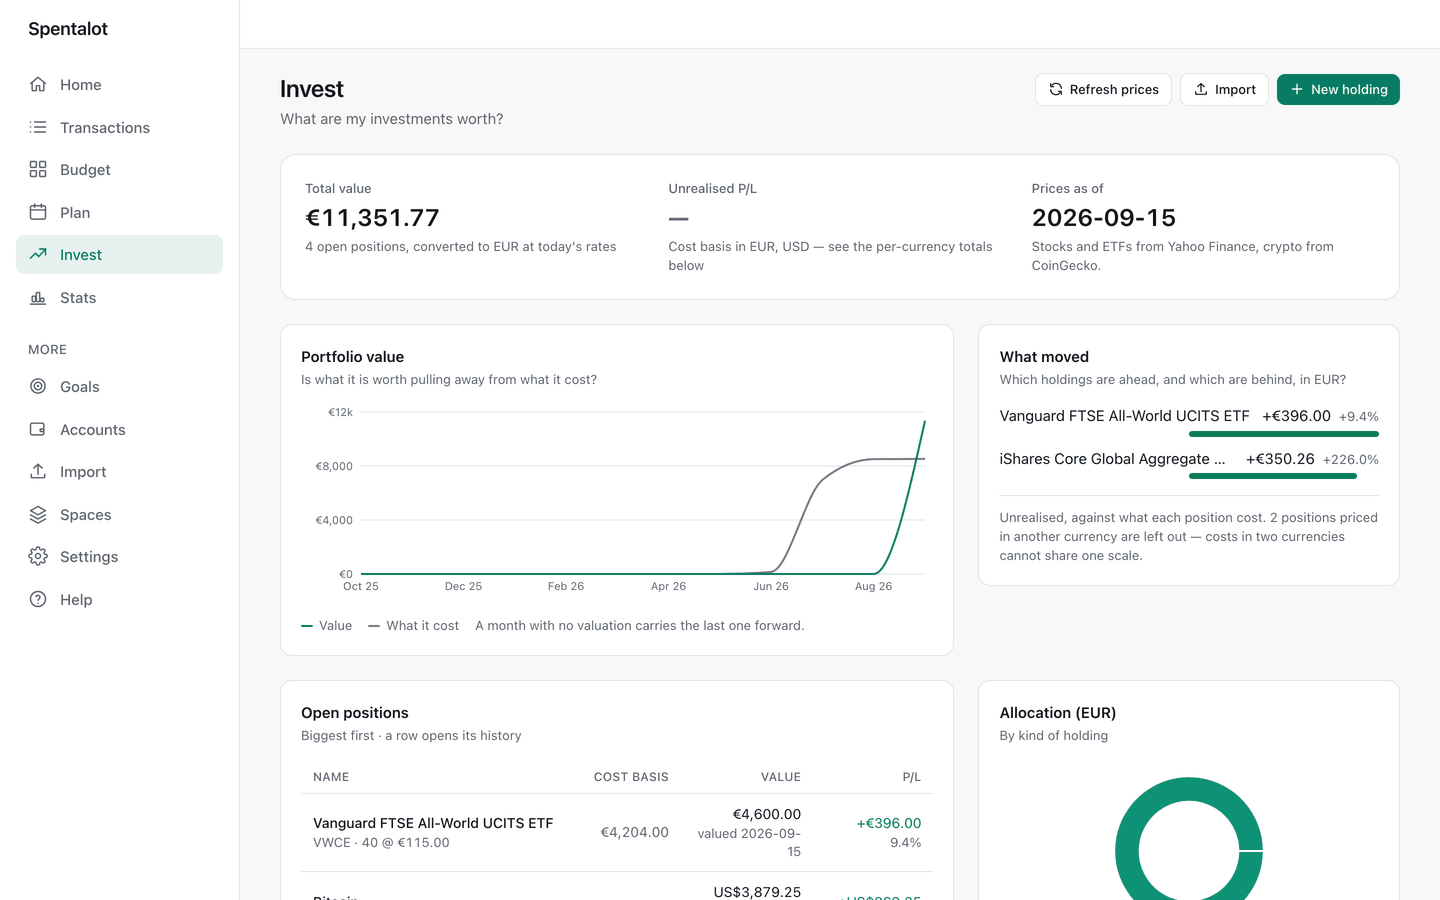1440x900 pixels.
Task: Navigate to the Plan page
Action: [x=119, y=212]
